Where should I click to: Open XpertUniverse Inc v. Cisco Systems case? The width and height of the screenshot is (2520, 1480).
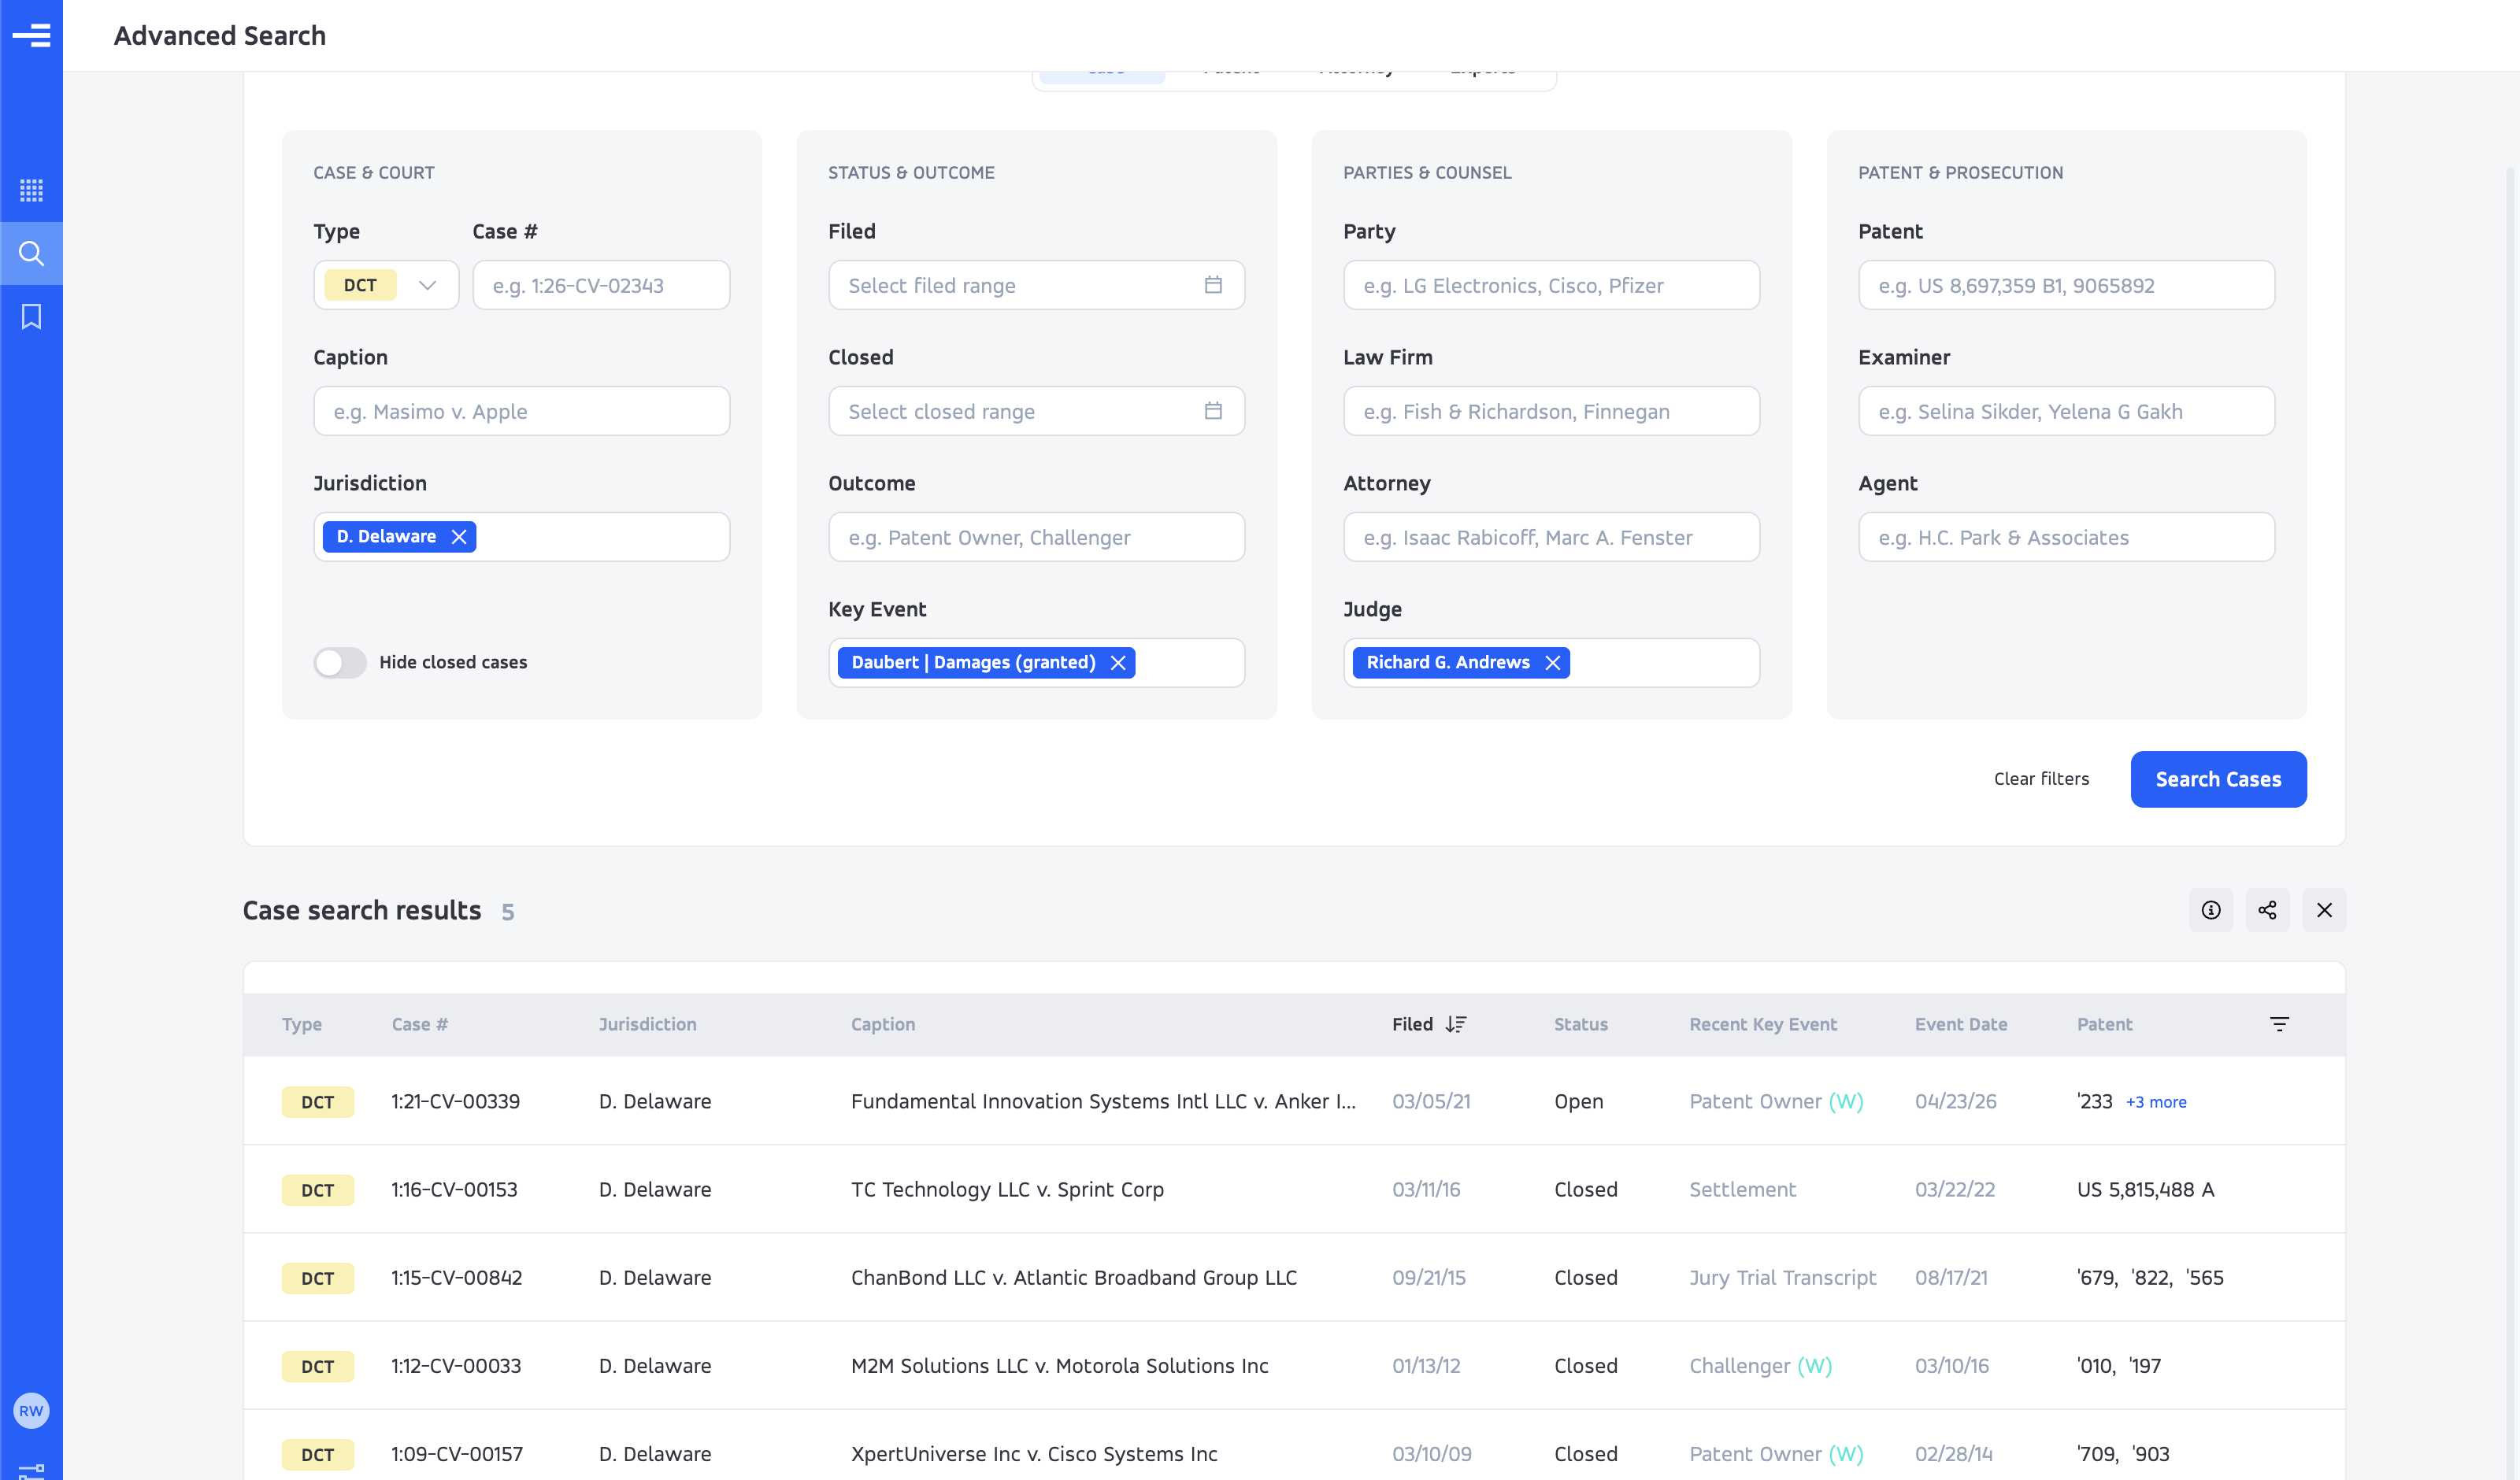coord(1034,1453)
